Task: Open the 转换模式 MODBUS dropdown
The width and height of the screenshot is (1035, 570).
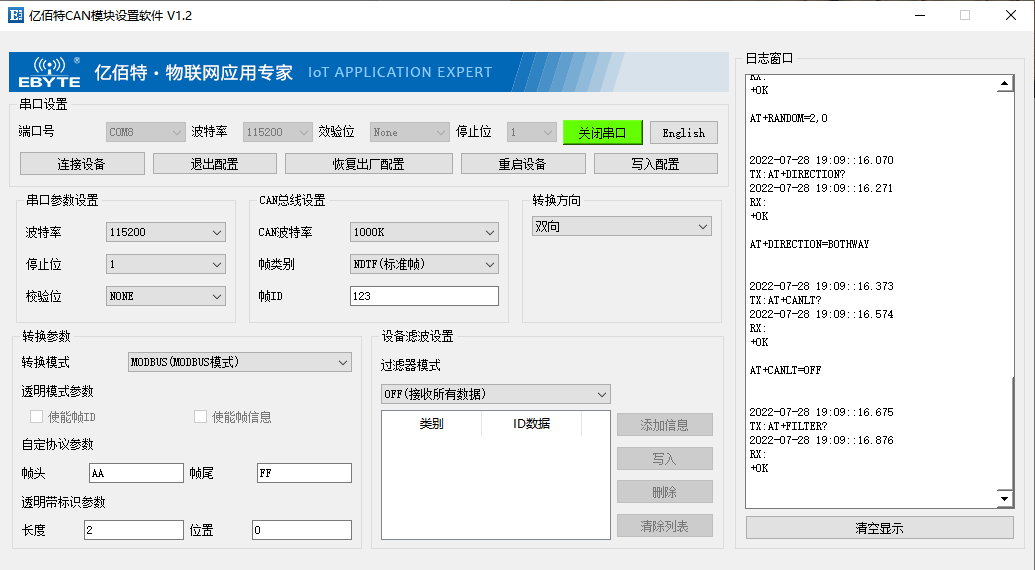Action: point(240,362)
